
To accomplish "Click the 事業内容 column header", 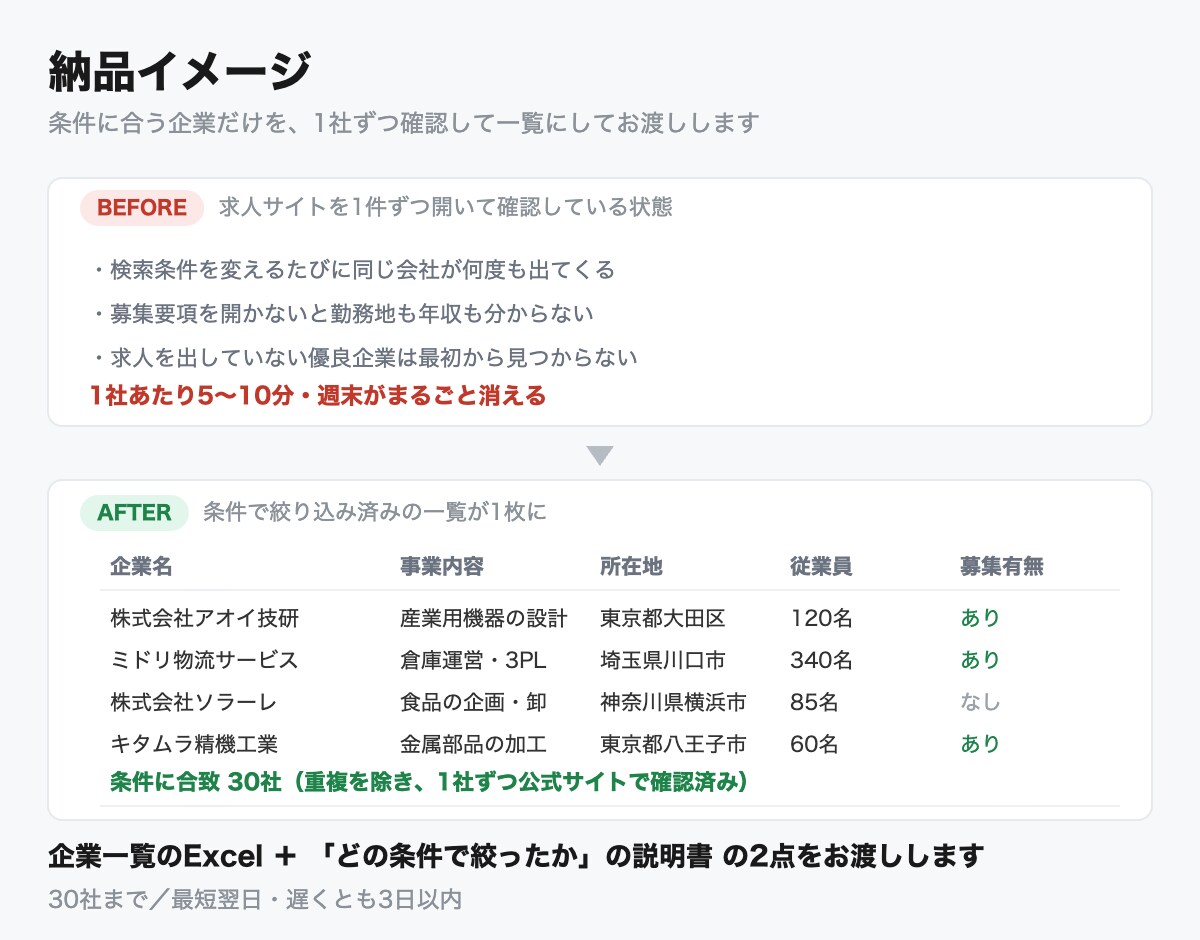I will tap(442, 567).
